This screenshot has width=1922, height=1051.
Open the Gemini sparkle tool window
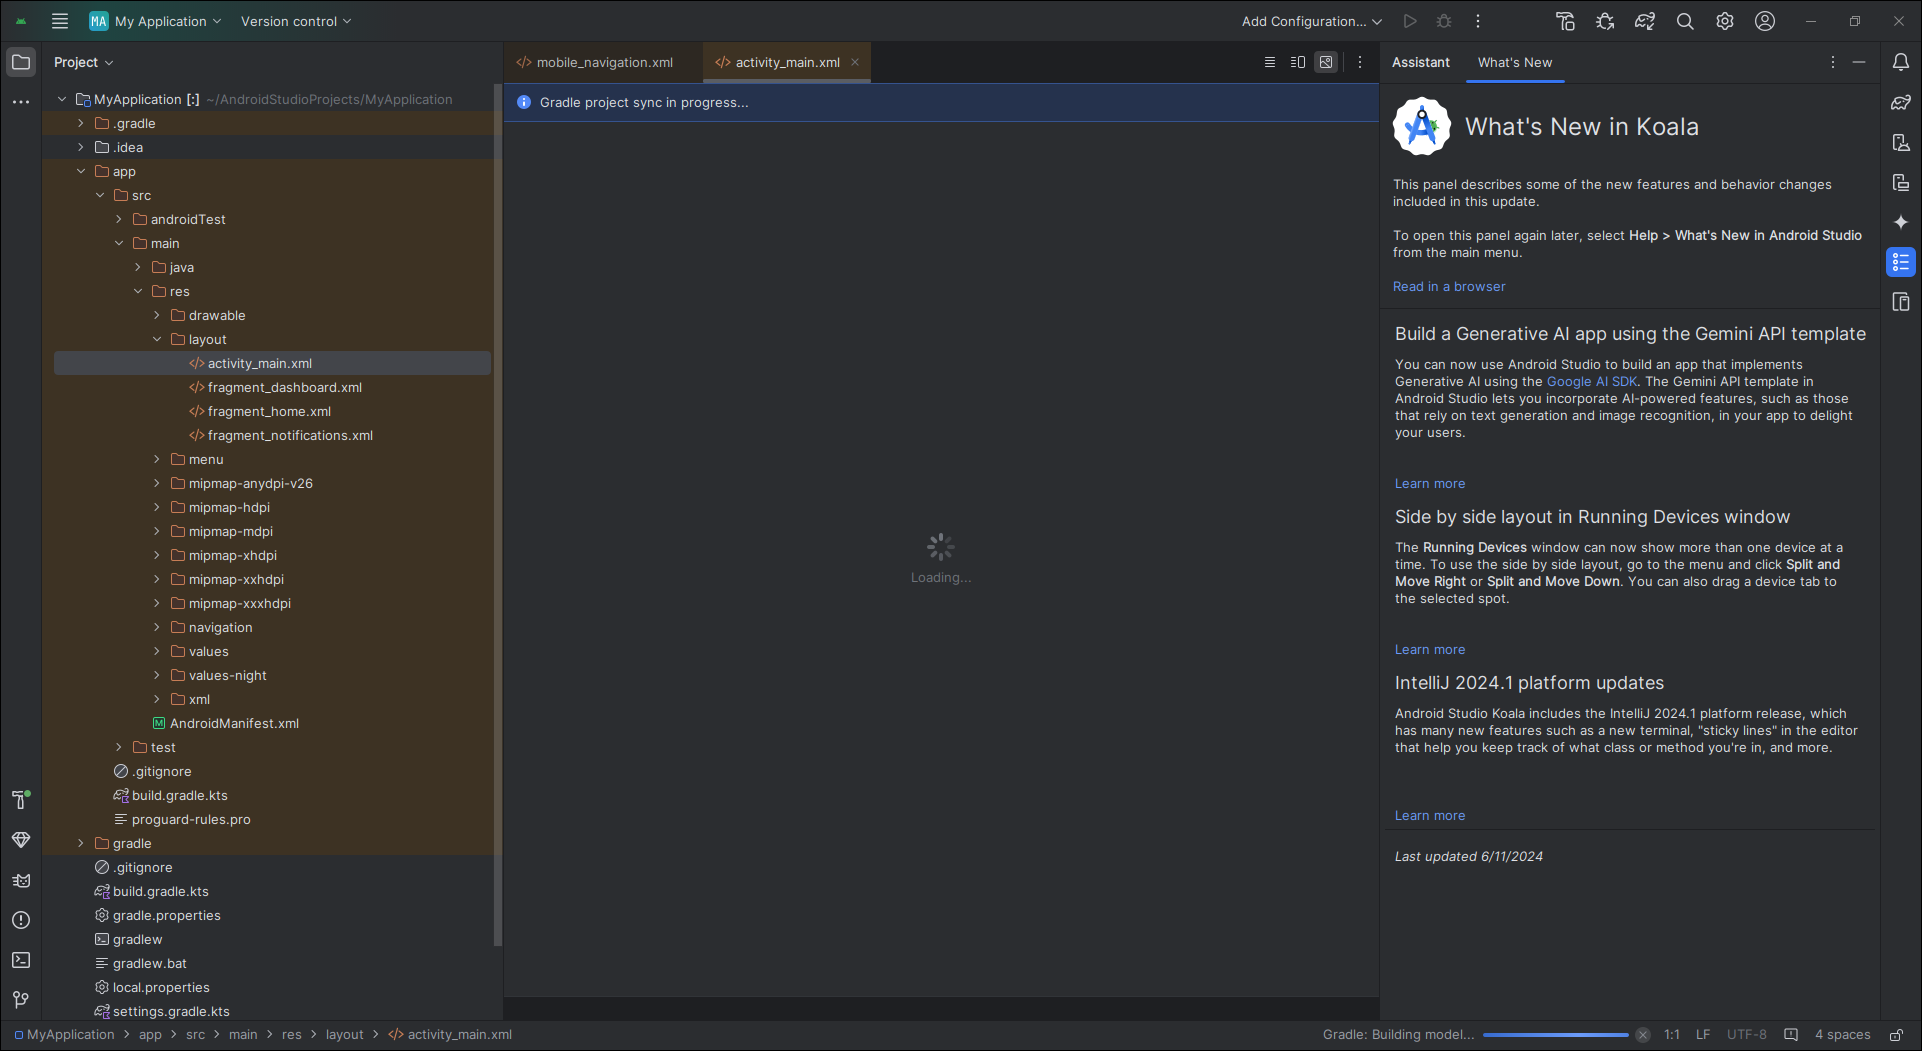pos(1901,222)
